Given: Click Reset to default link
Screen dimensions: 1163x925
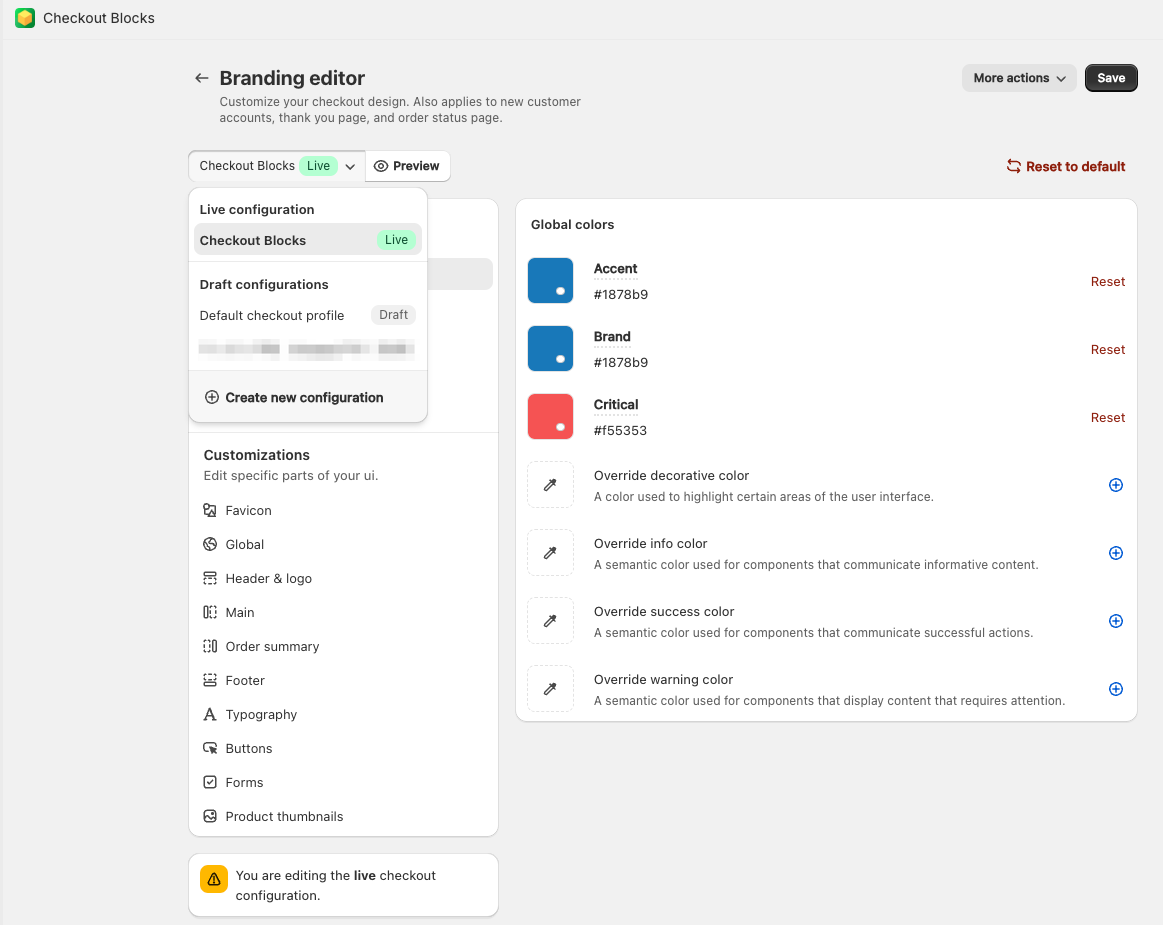Looking at the screenshot, I should [1066, 167].
